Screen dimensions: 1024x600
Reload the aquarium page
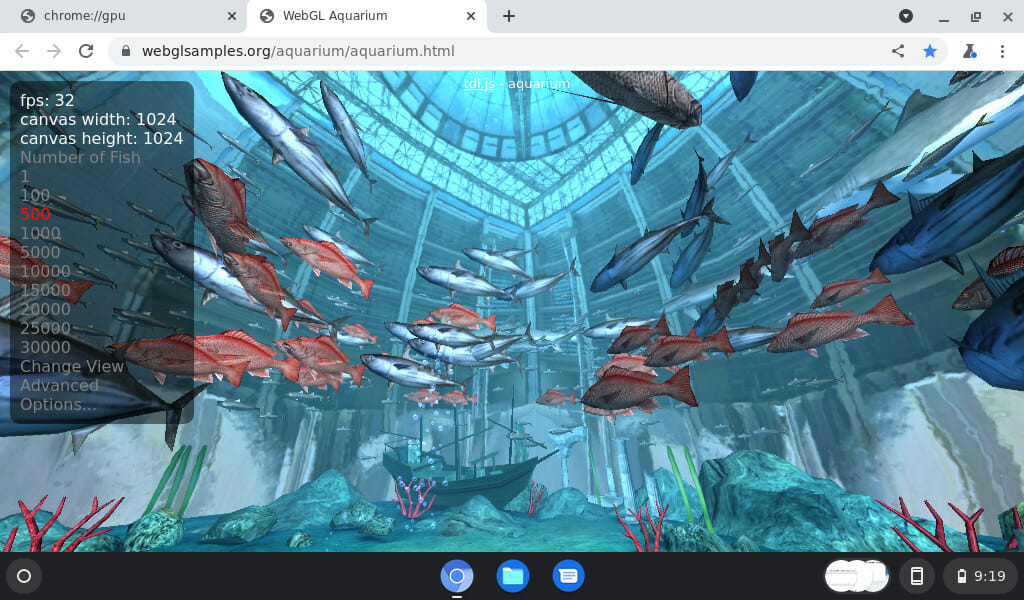pos(86,51)
